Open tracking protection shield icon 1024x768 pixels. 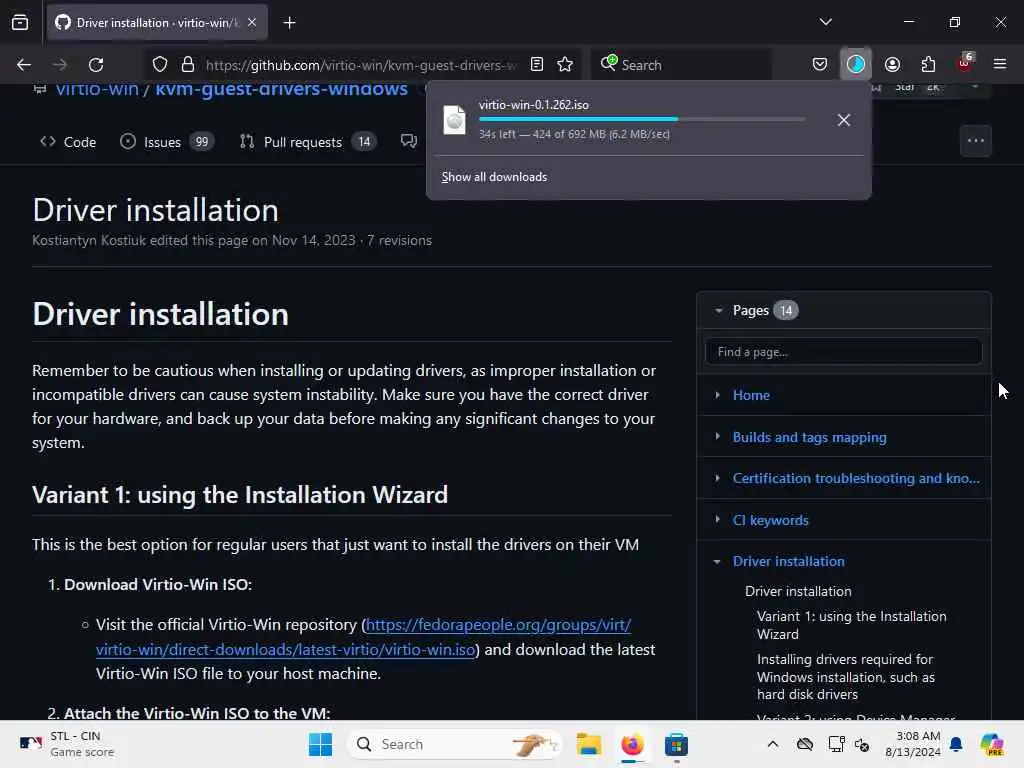(160, 65)
